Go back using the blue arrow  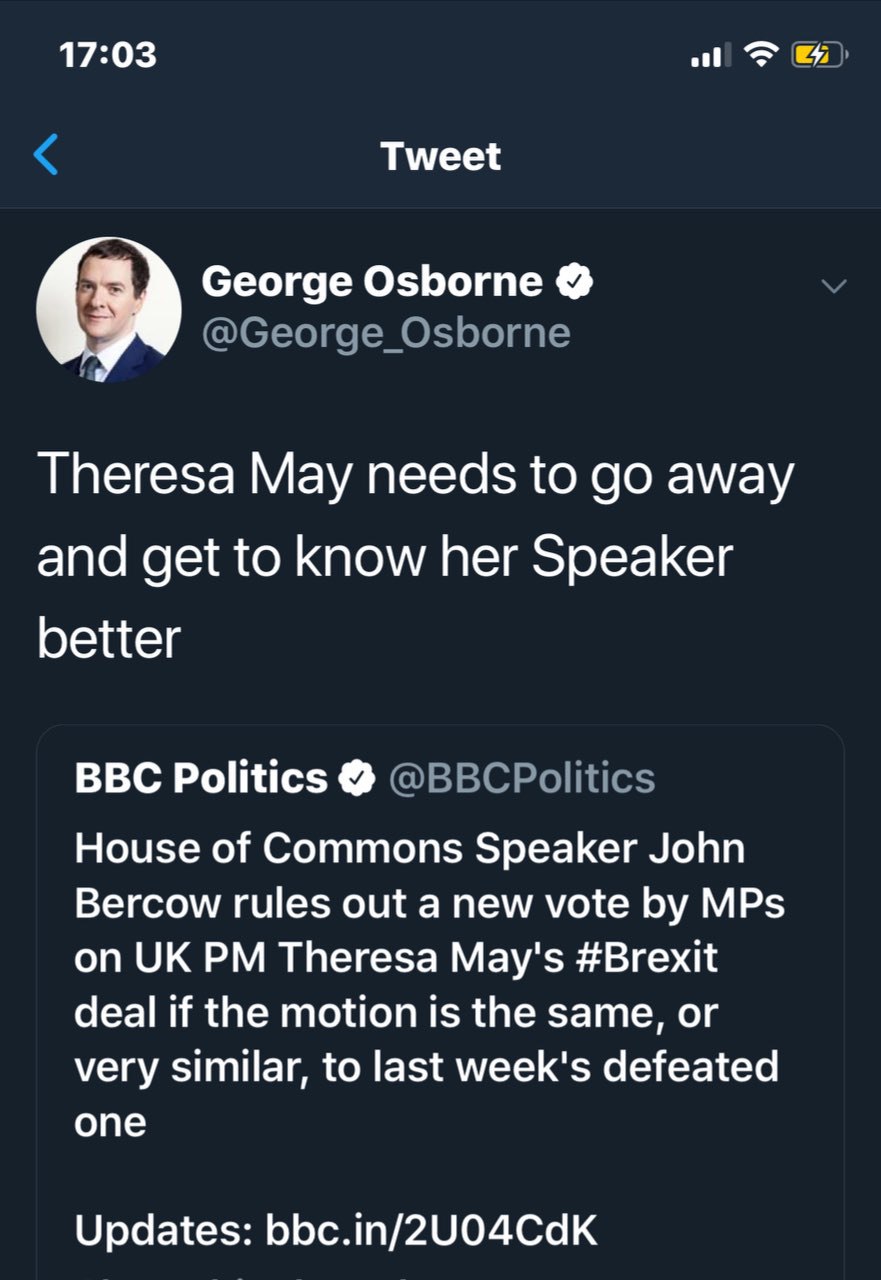click(46, 156)
